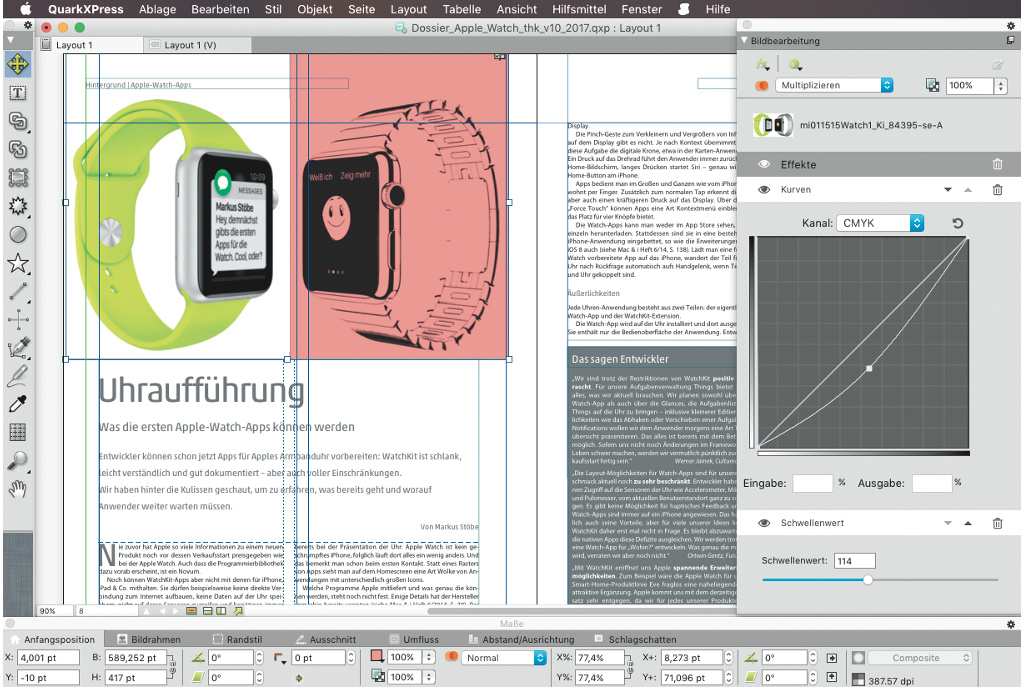The width and height of the screenshot is (1024, 687).
Task: Click the Eingabe percentage input field
Action: click(812, 483)
